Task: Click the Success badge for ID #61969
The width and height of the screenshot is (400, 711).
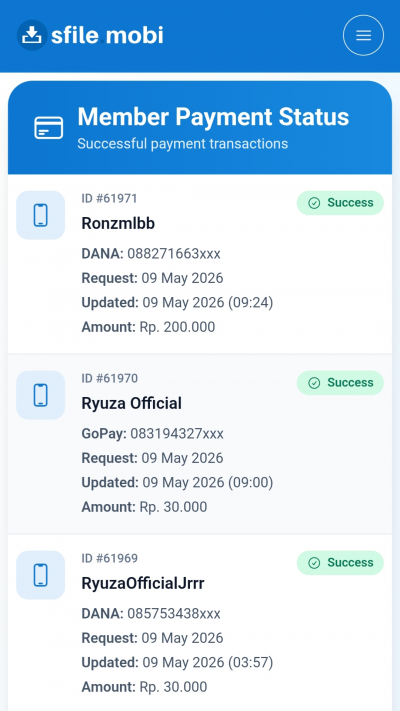Action: coord(340,563)
